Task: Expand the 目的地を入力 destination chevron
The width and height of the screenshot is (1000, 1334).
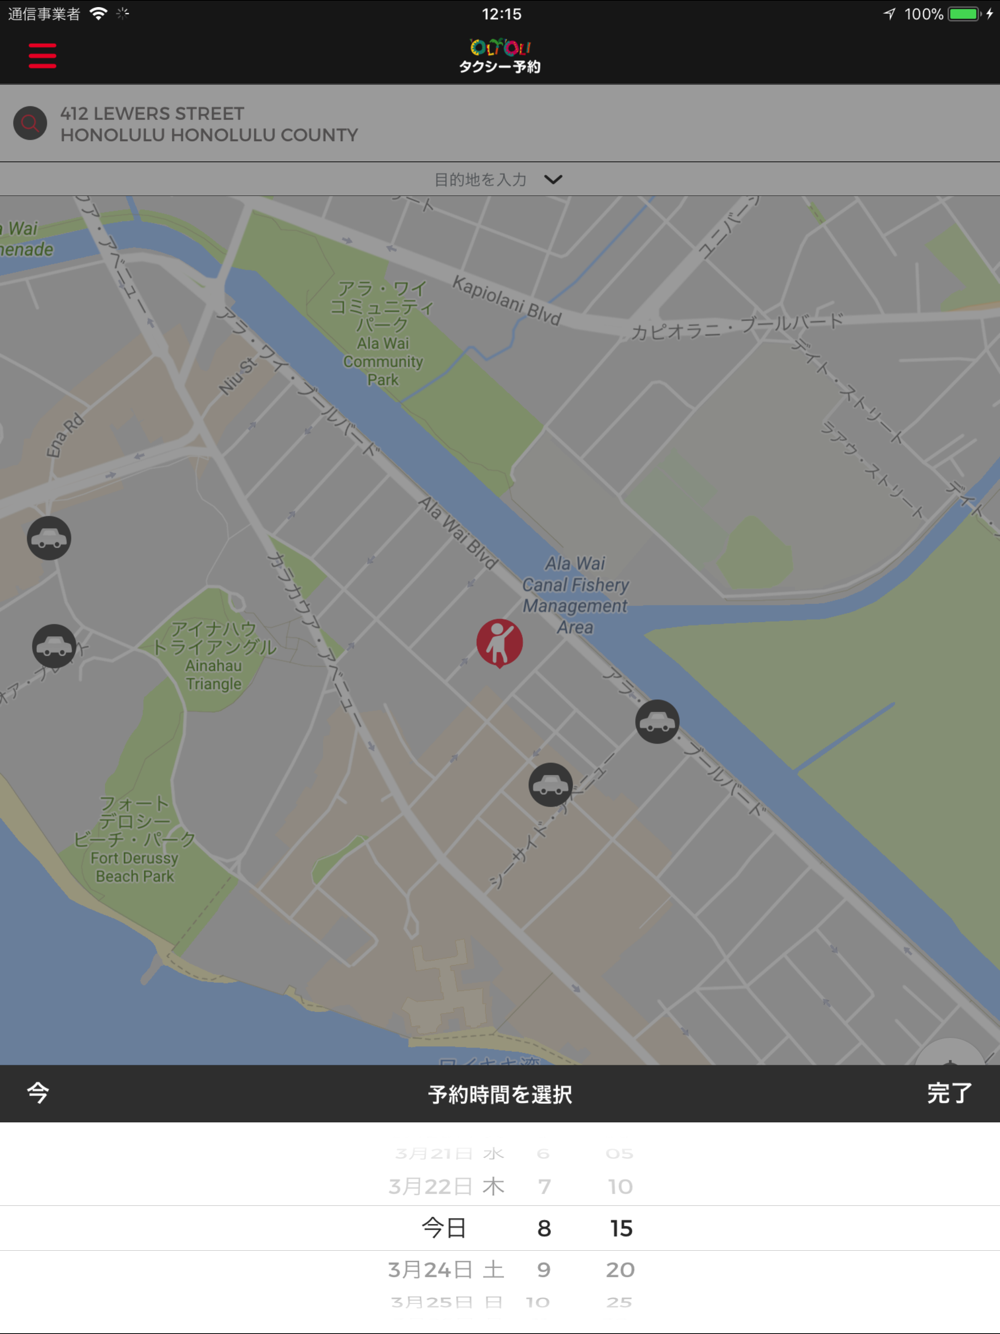Action: click(553, 179)
